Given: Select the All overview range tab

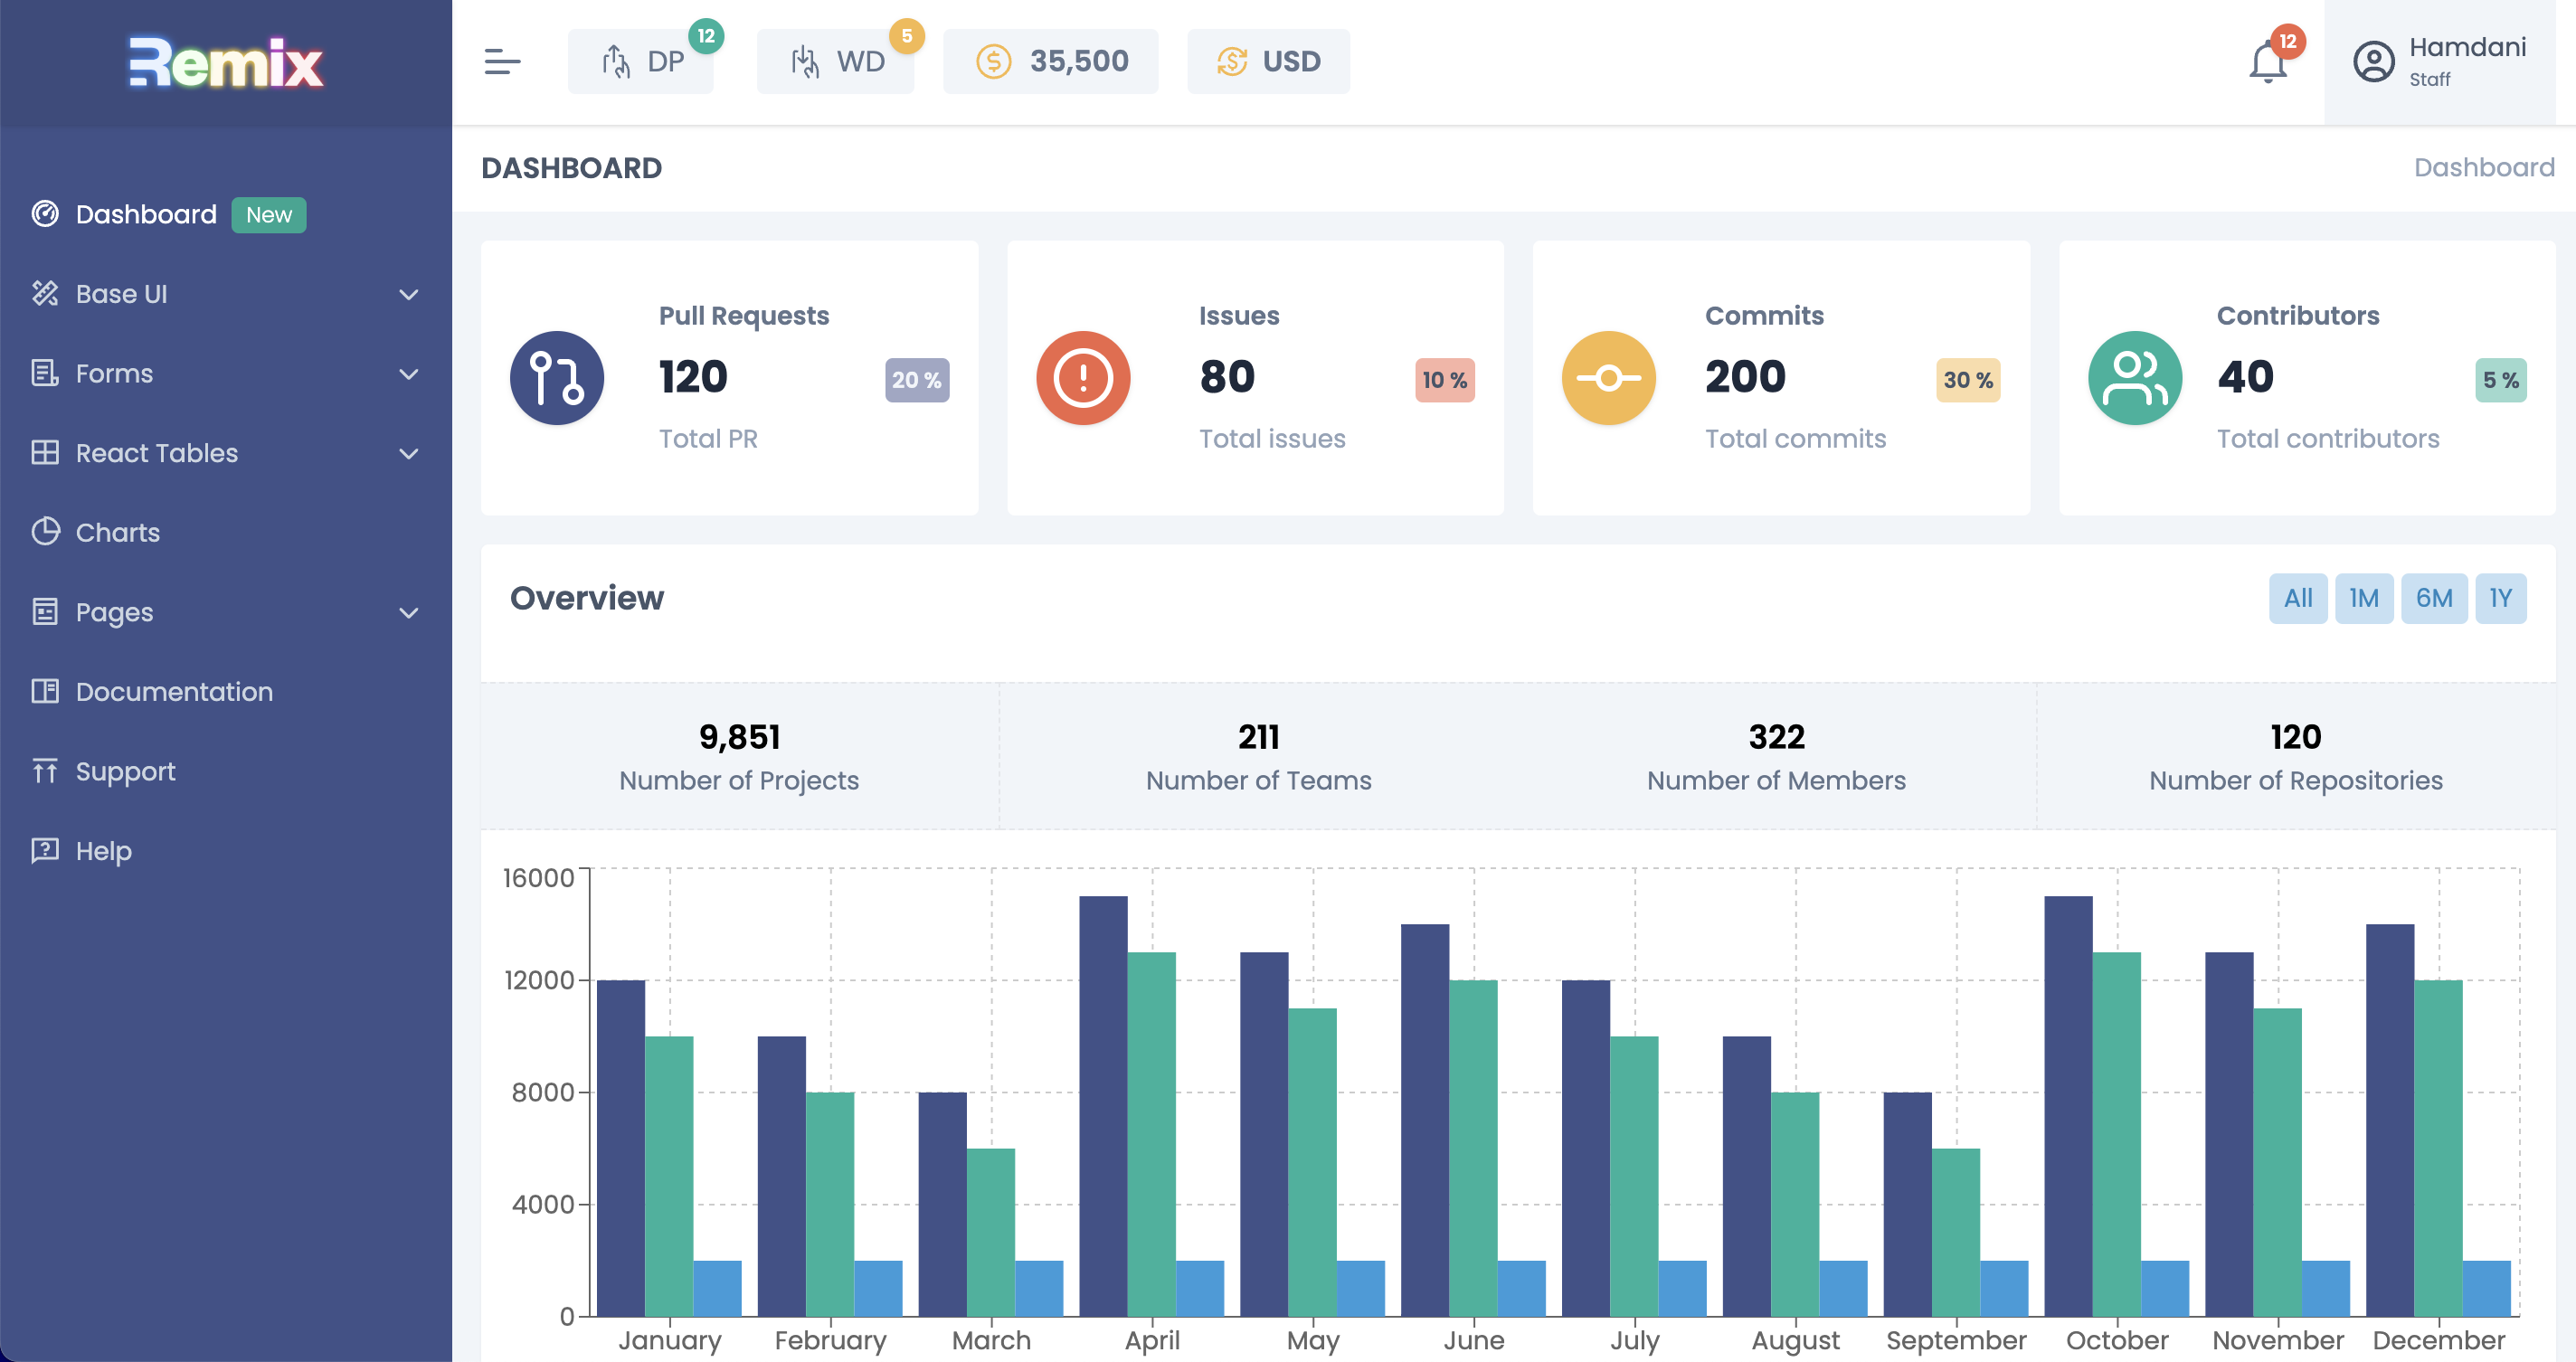Looking at the screenshot, I should [x=2298, y=598].
